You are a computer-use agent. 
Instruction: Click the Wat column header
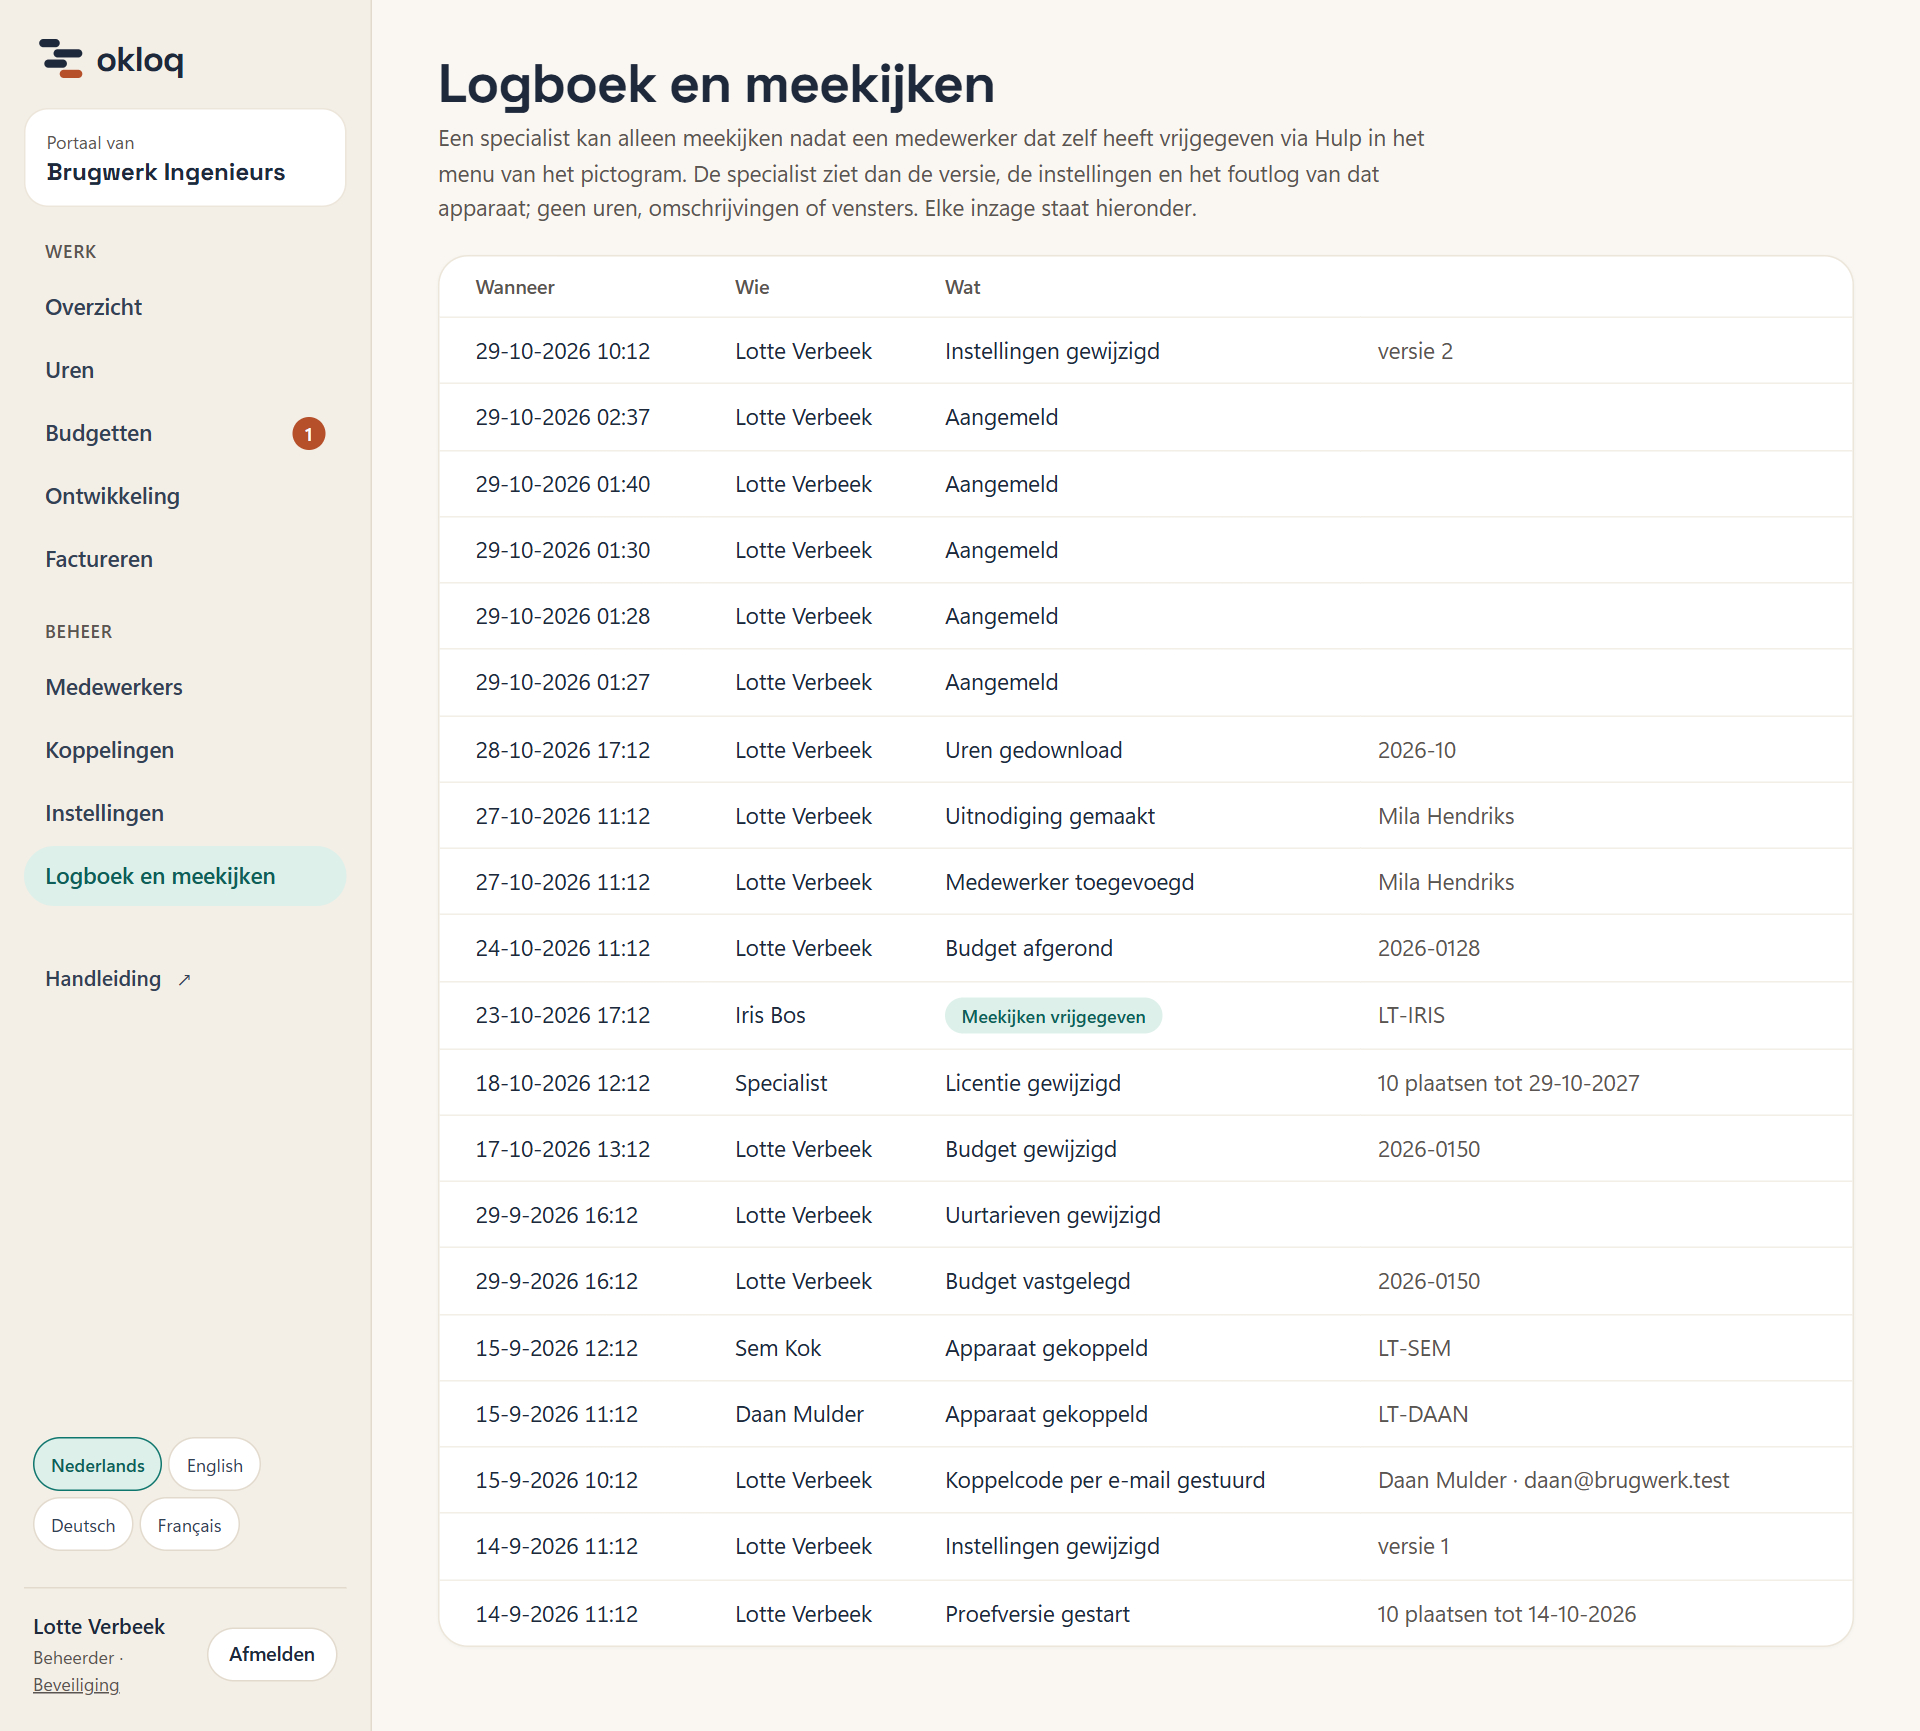pos(962,287)
